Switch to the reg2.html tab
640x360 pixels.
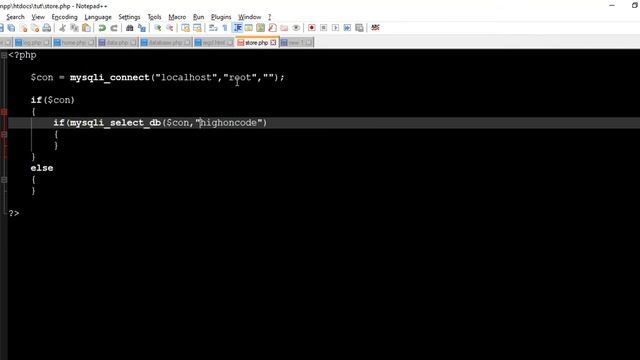click(x=213, y=42)
